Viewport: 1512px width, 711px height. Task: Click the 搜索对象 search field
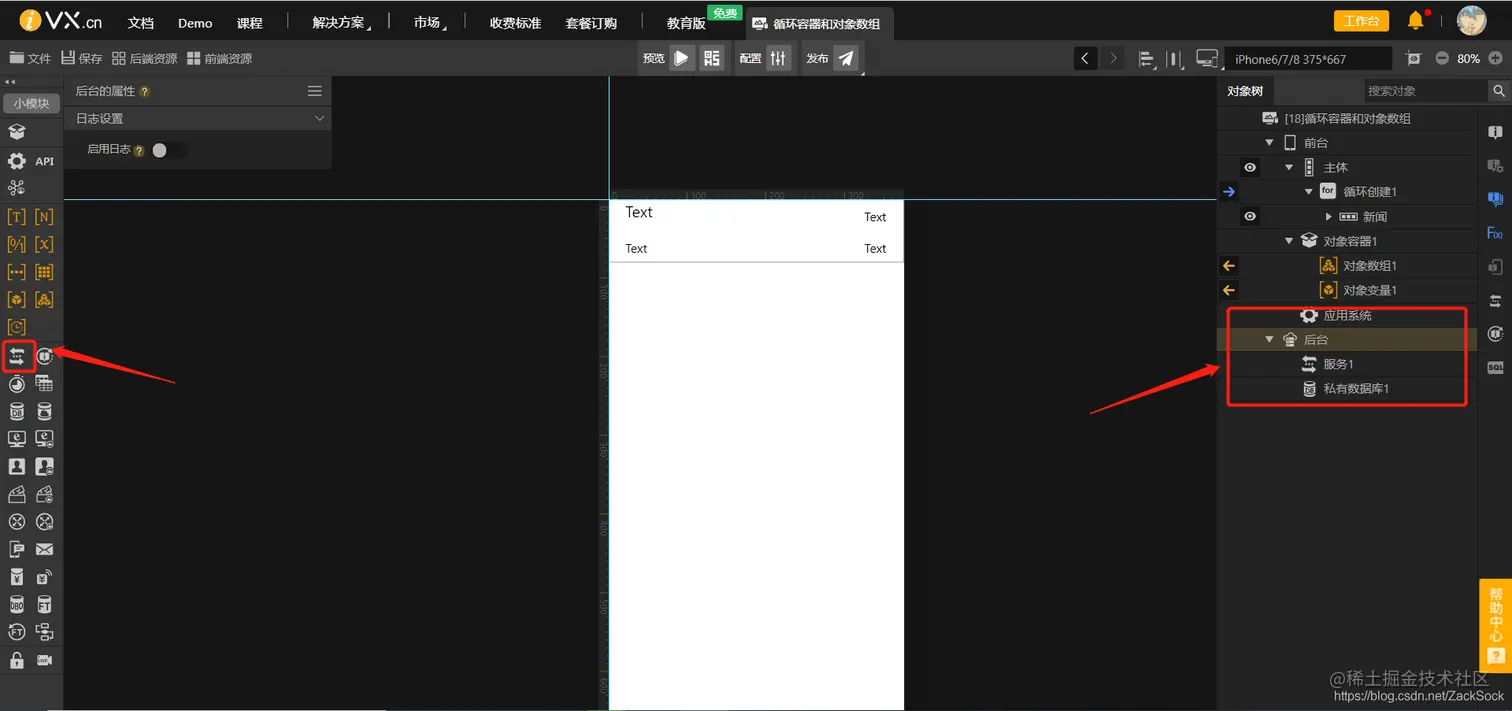1427,91
